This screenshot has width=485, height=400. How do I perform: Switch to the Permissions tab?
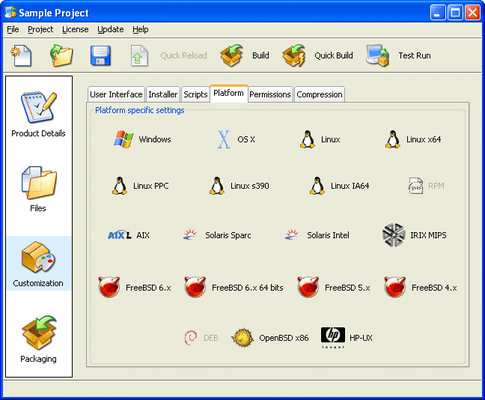pyautogui.click(x=270, y=94)
